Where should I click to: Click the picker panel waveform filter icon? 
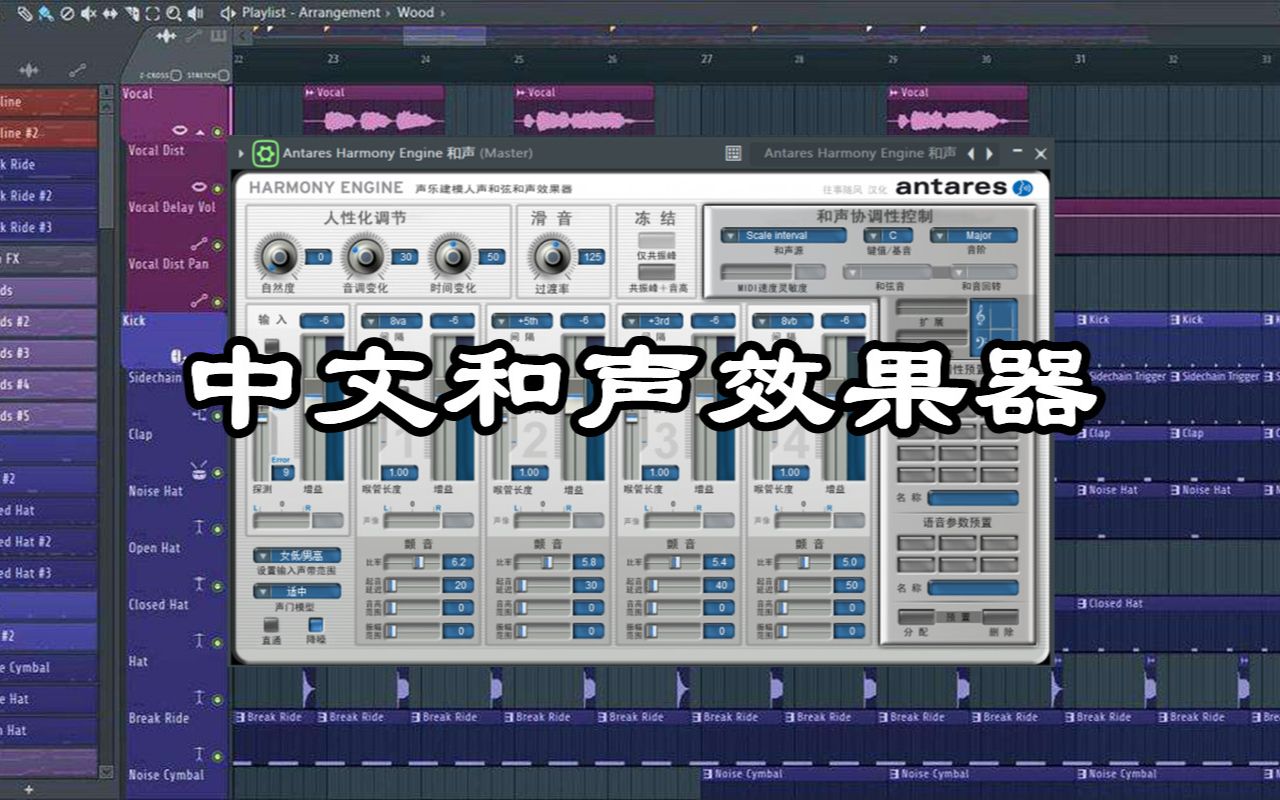click(x=29, y=70)
